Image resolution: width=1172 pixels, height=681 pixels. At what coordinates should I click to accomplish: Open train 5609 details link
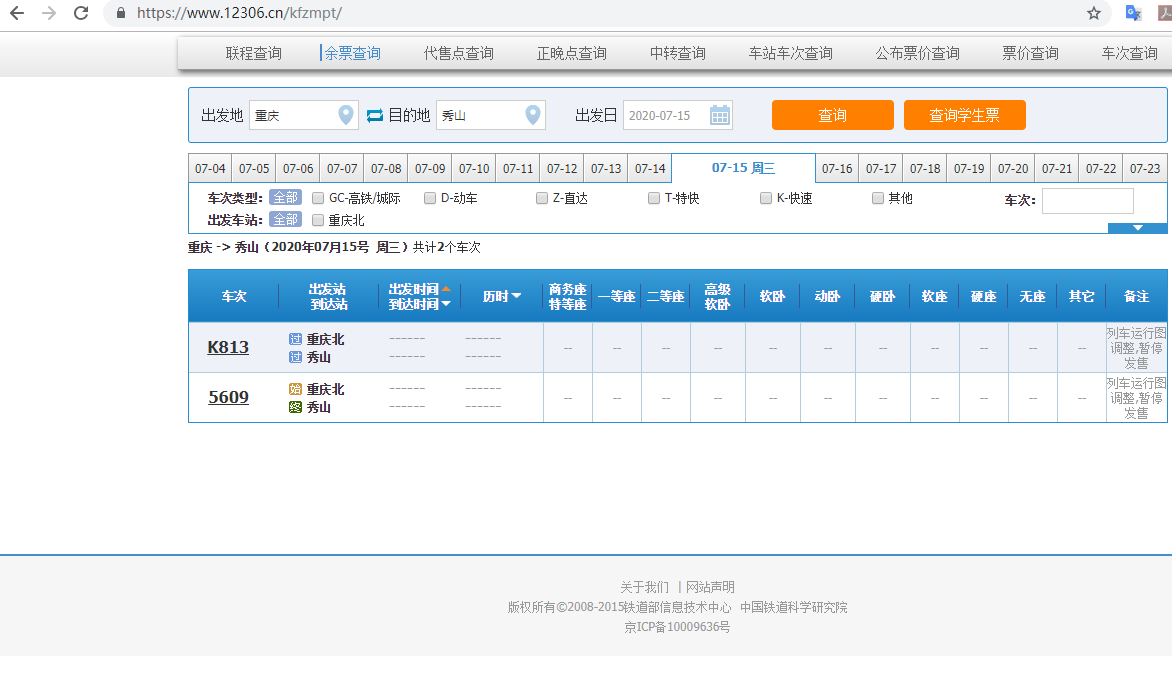pos(228,397)
